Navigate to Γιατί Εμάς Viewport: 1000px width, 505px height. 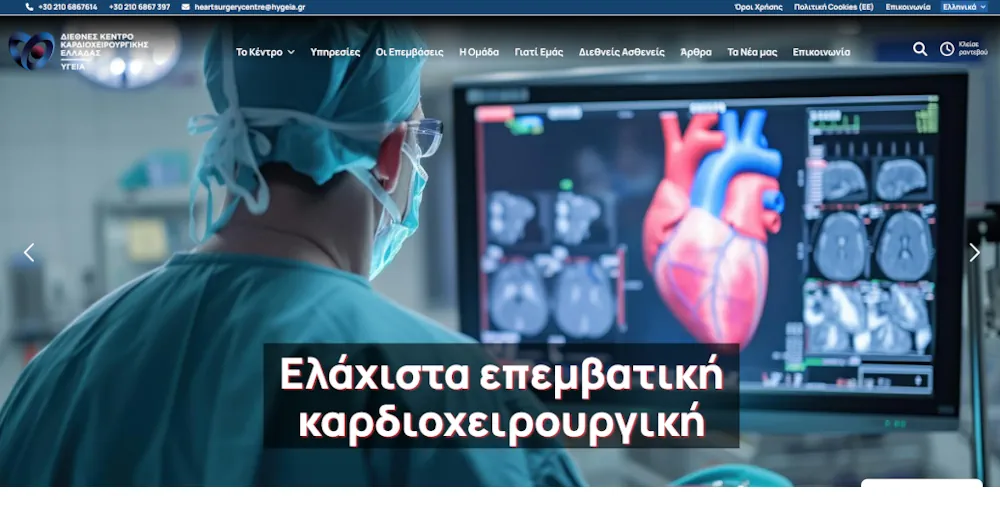[539, 52]
